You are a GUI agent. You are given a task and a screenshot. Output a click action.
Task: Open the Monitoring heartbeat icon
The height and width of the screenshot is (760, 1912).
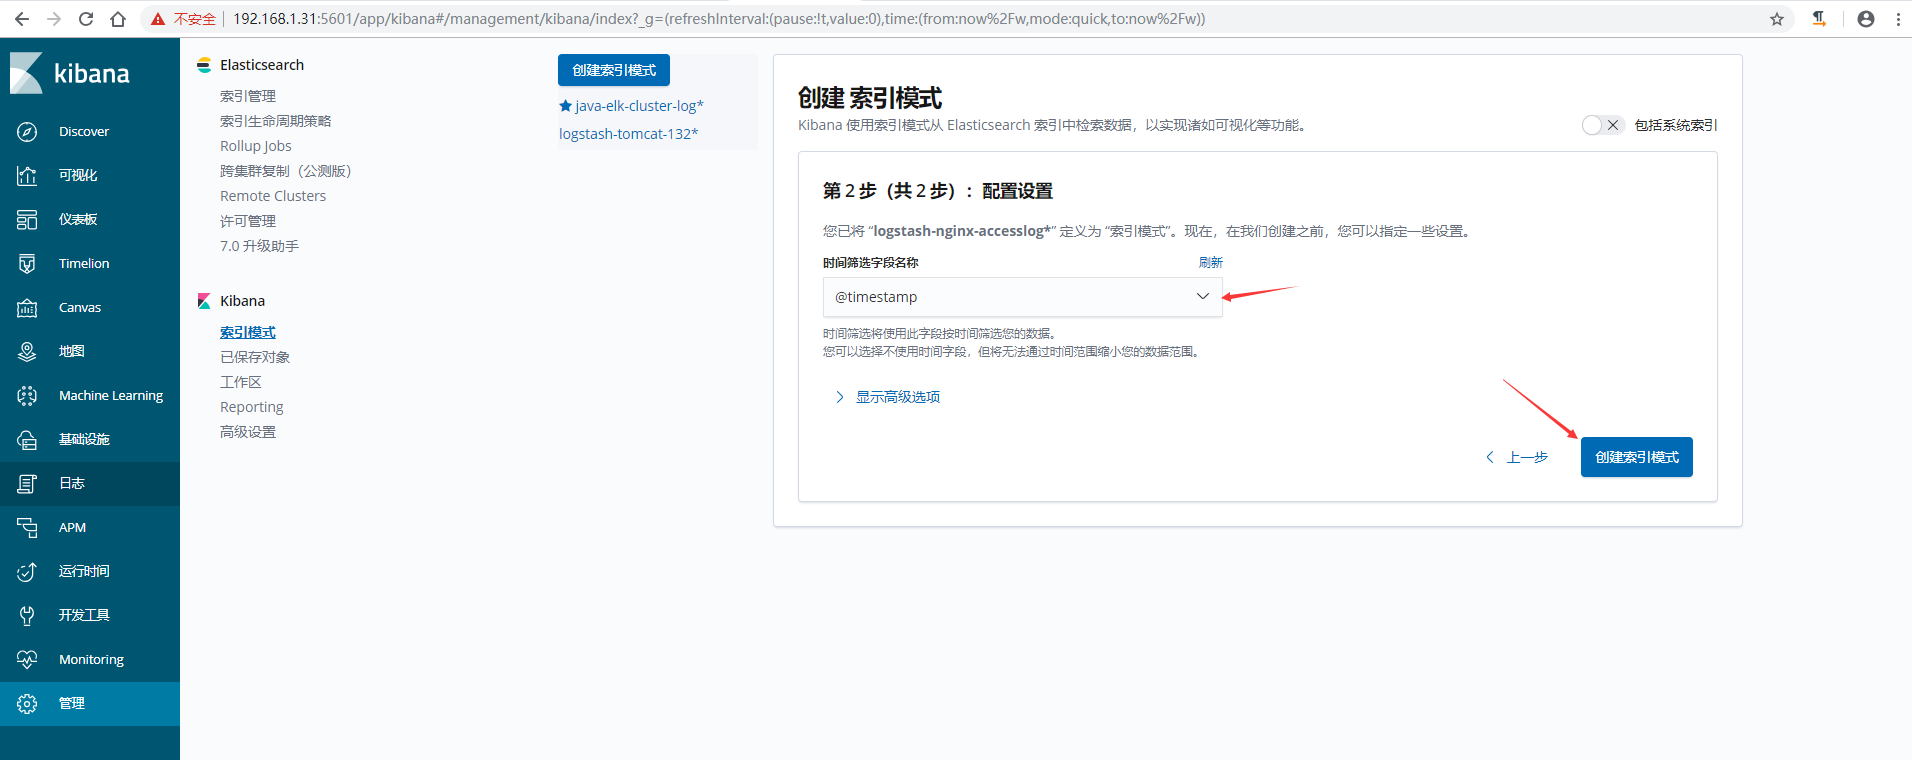pyautogui.click(x=27, y=660)
